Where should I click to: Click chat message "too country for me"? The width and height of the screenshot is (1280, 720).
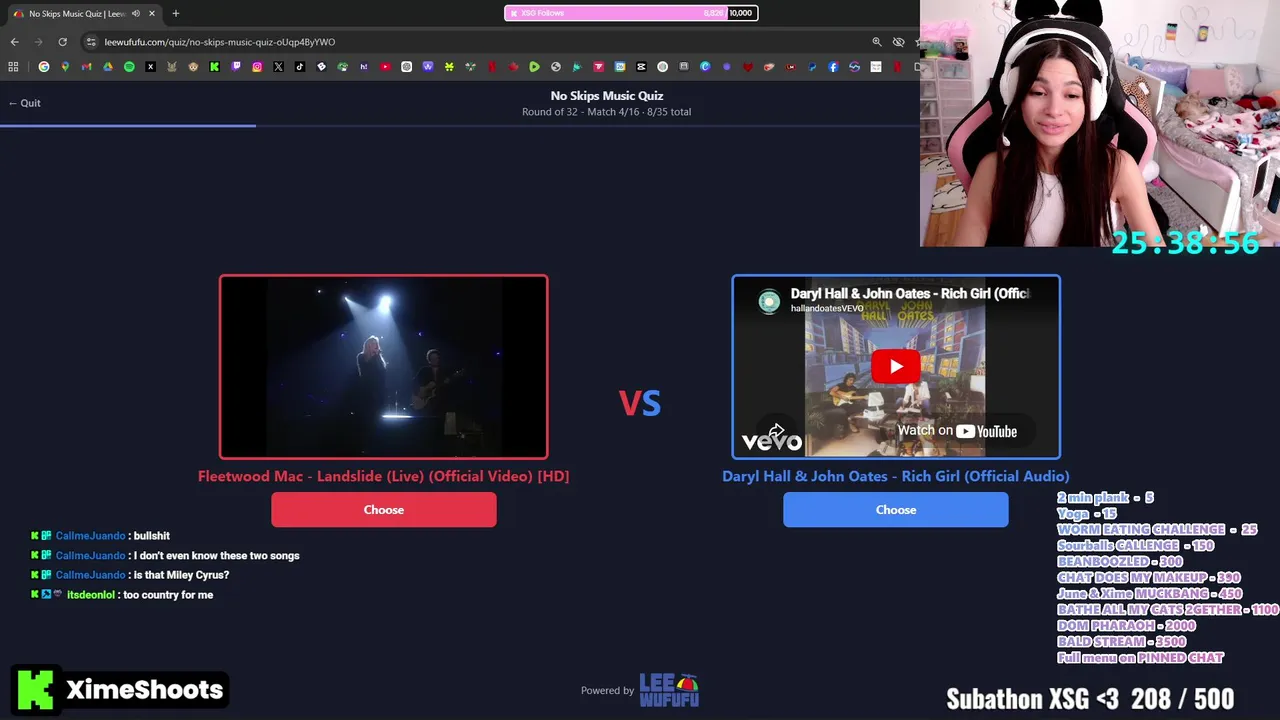168,595
